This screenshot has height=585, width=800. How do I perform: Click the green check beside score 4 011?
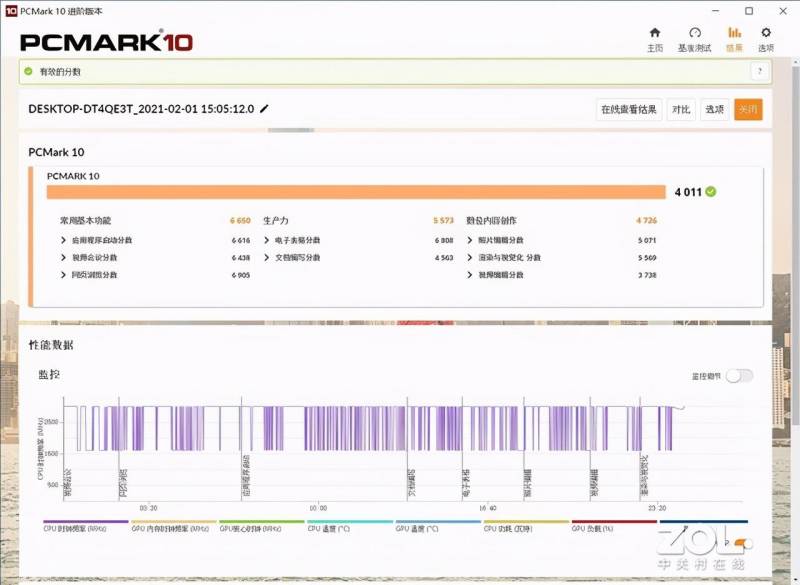tap(711, 192)
